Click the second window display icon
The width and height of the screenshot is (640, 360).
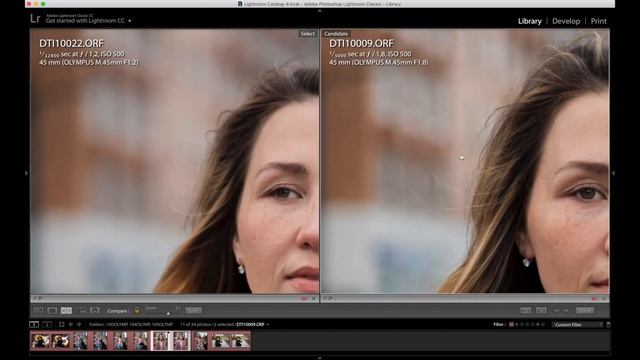(x=47, y=324)
